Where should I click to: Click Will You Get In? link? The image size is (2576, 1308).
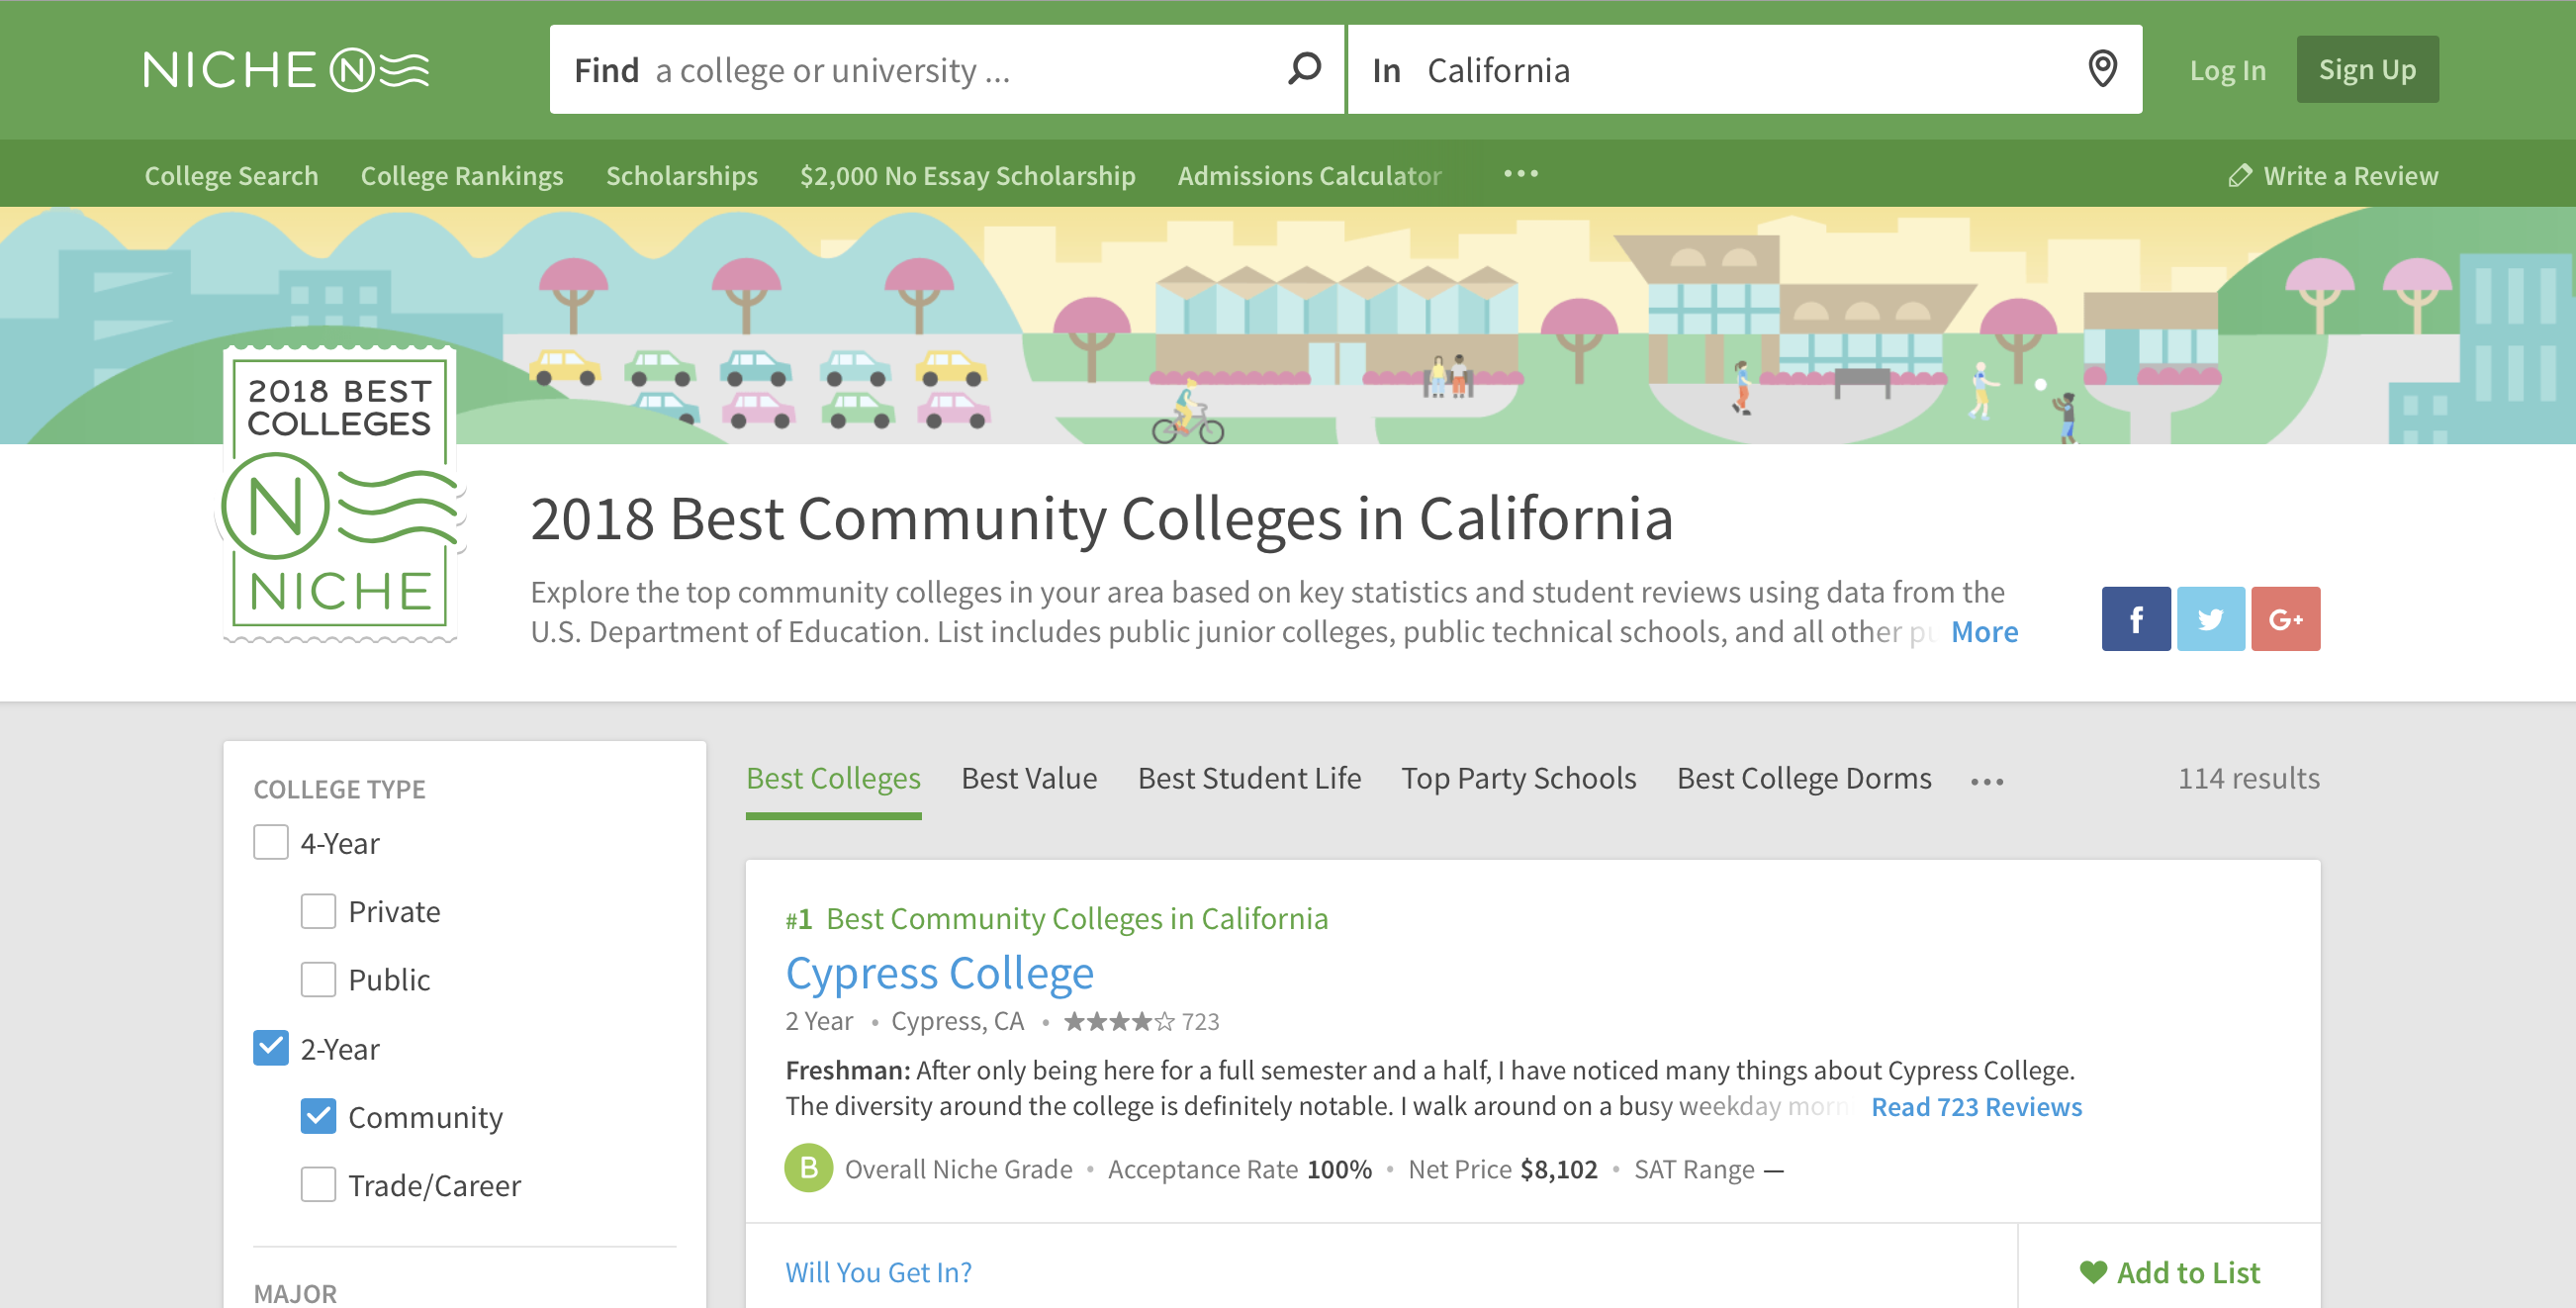tap(878, 1272)
